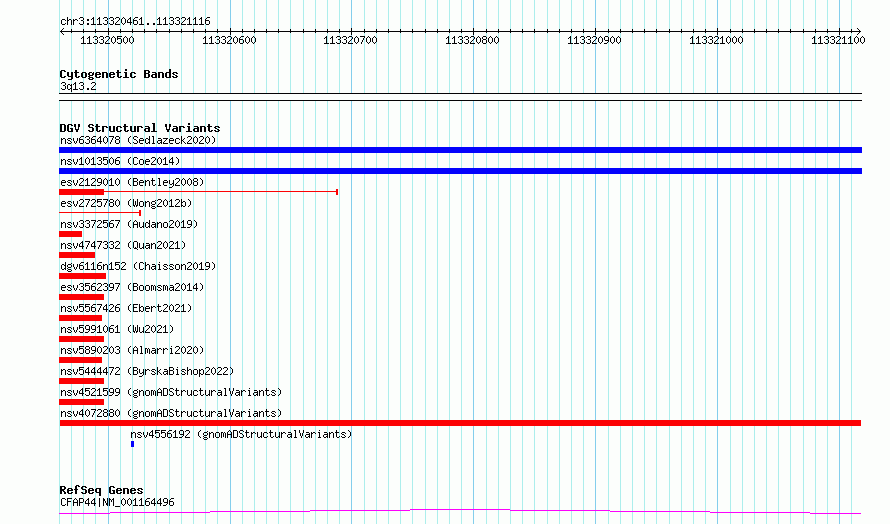
Task: Select the red bar under nsv3372567
Action: (x=70, y=234)
